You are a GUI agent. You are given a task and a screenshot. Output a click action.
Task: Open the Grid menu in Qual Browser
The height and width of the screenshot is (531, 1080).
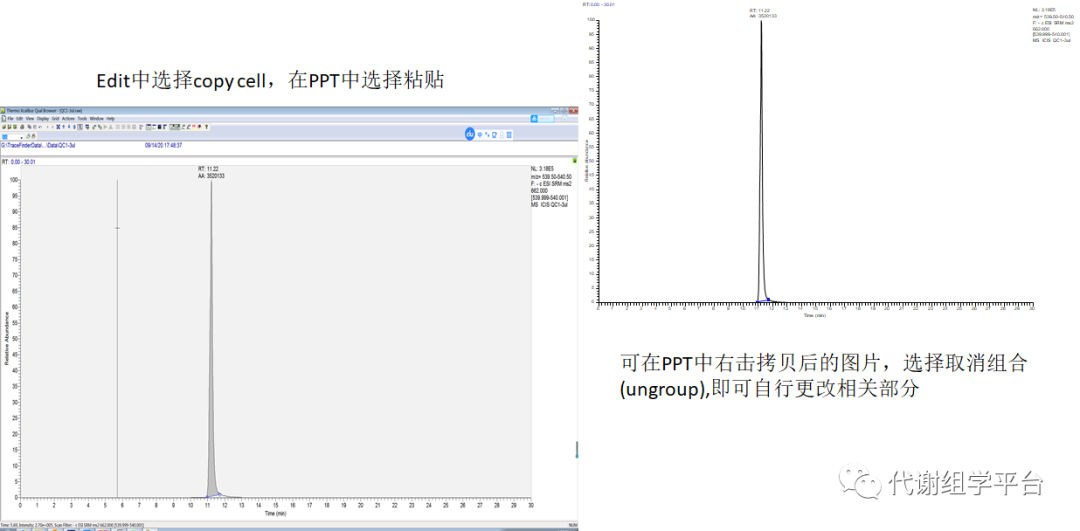[55, 118]
